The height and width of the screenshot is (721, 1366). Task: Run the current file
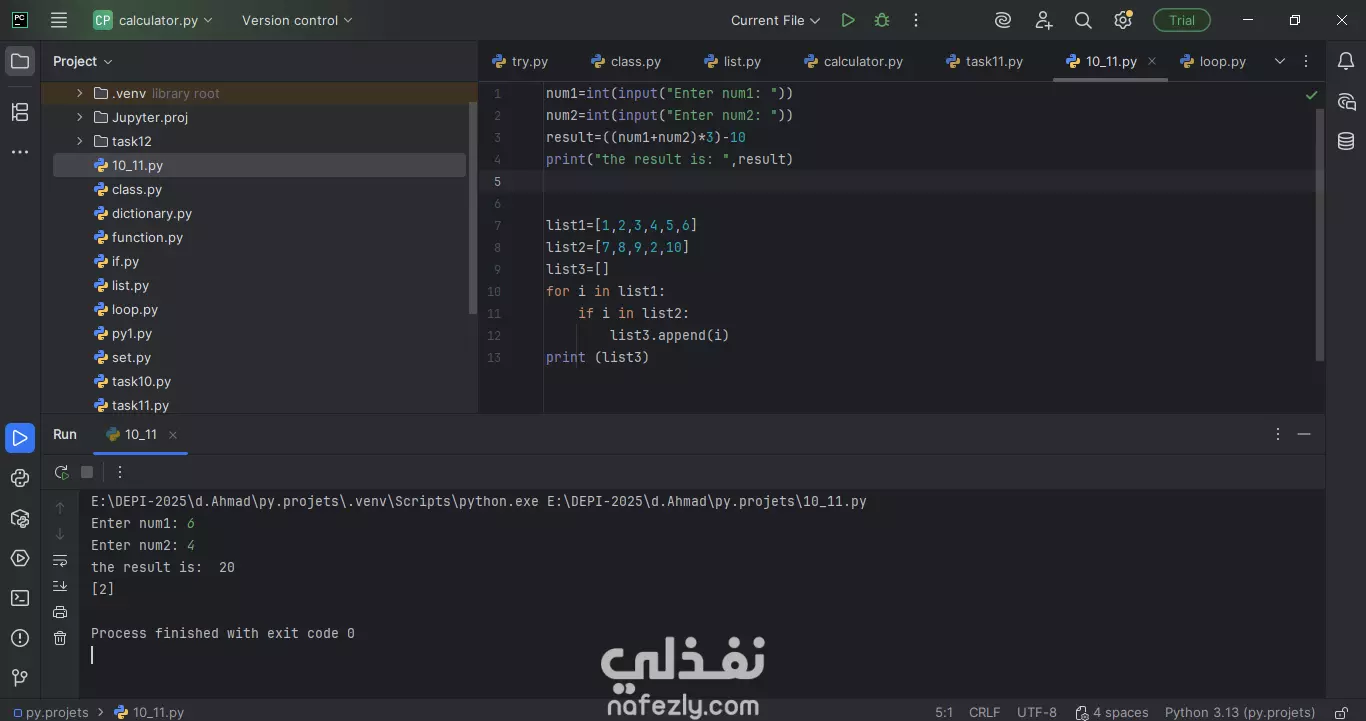(848, 20)
